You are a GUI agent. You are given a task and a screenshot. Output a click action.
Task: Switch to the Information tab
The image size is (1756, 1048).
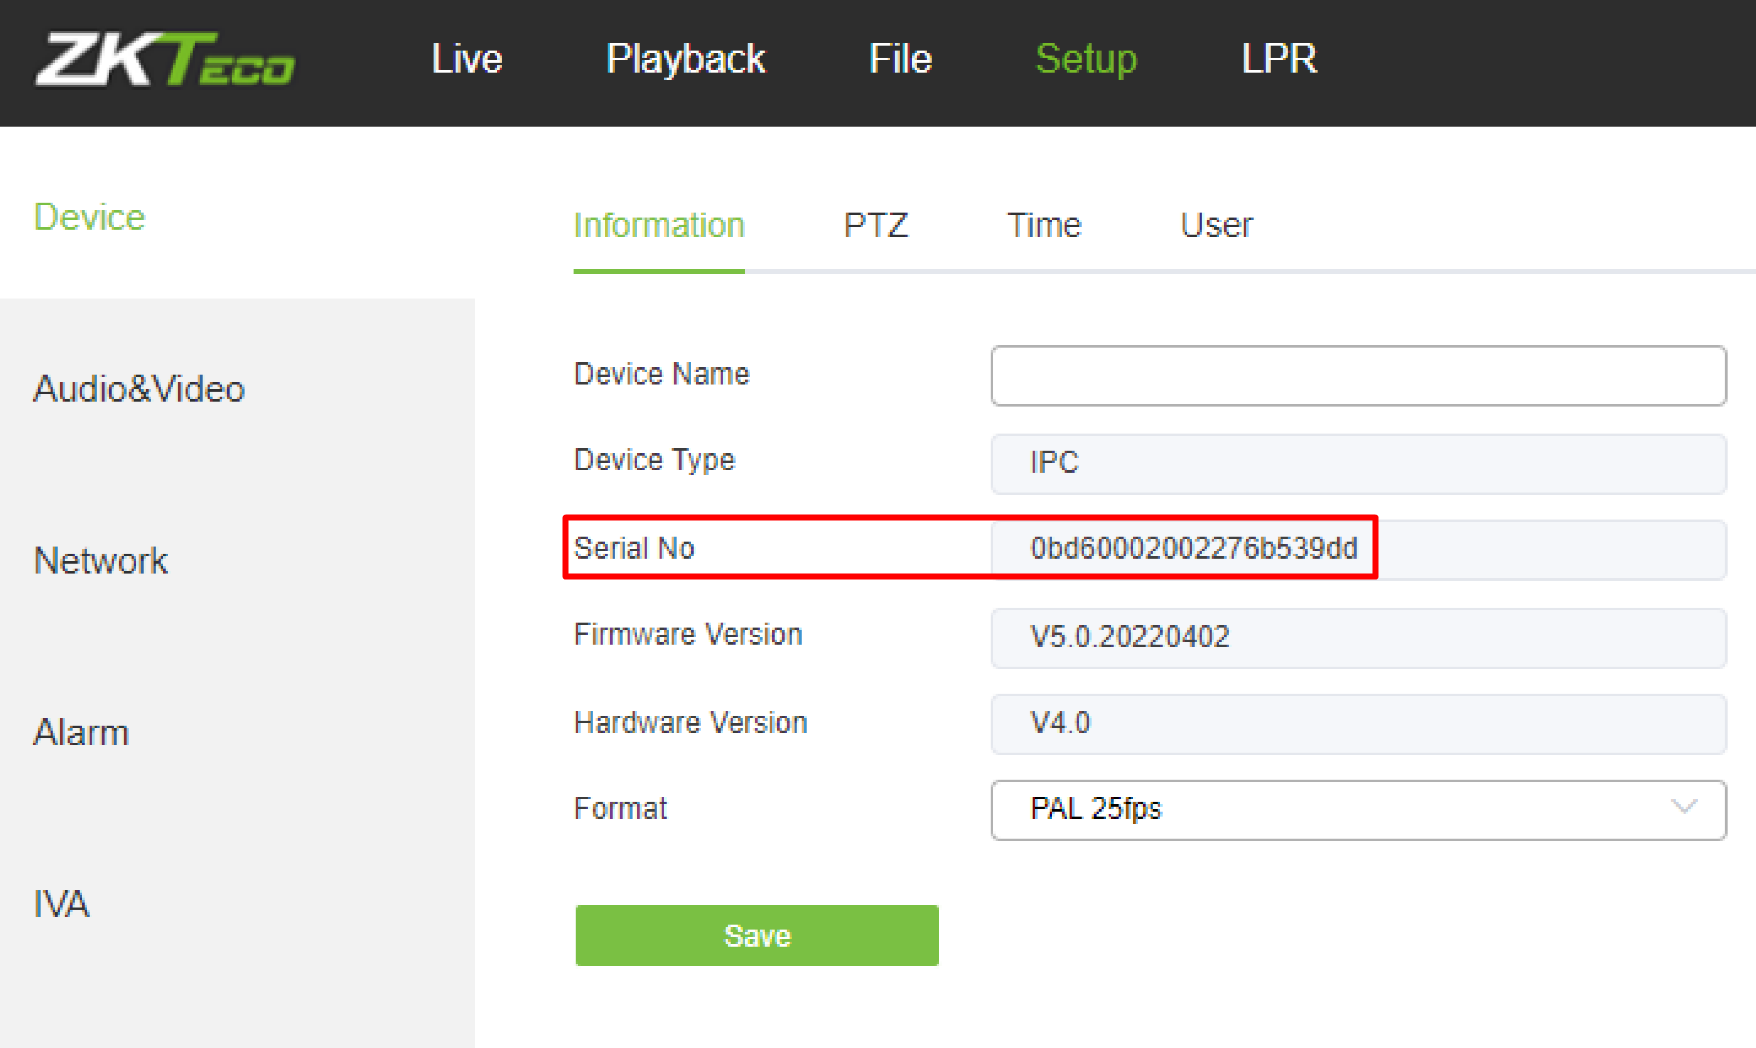click(659, 225)
